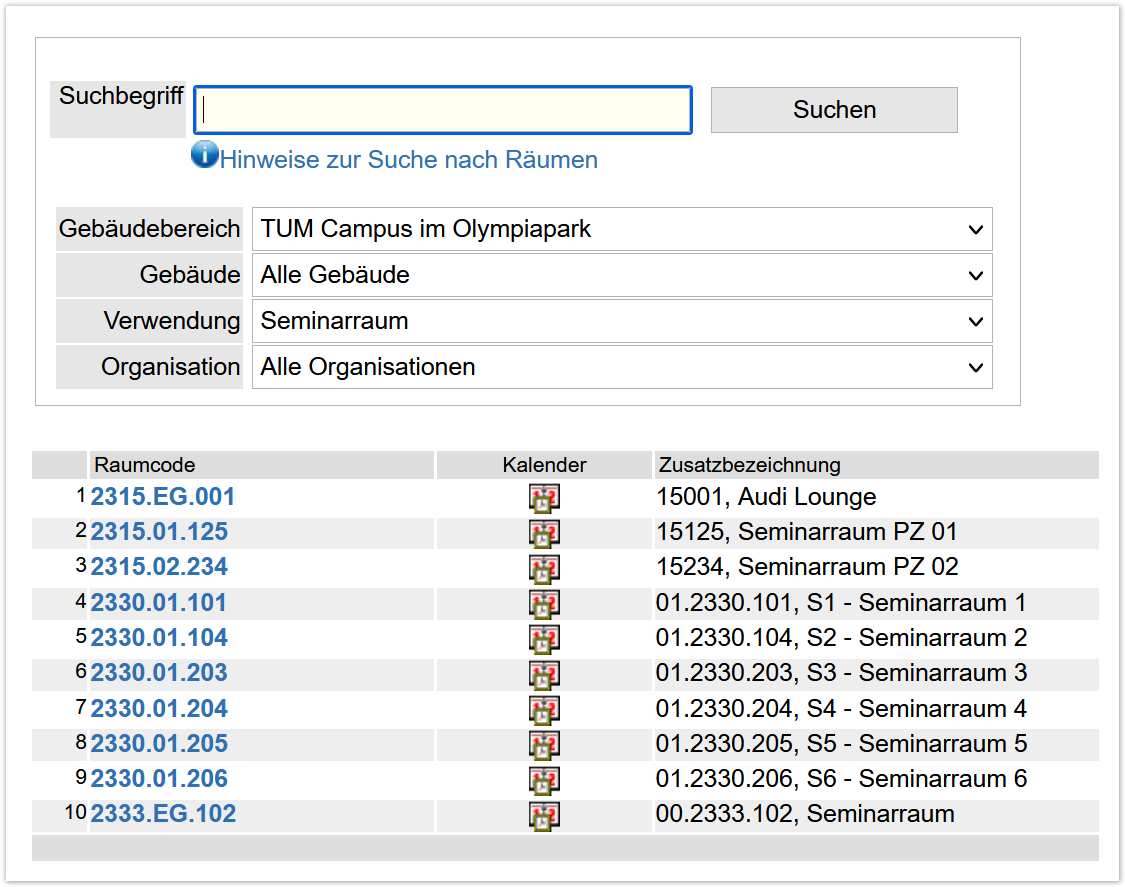Click calendar icon for room 2333.EG.102
The image size is (1125, 887).
click(x=544, y=815)
